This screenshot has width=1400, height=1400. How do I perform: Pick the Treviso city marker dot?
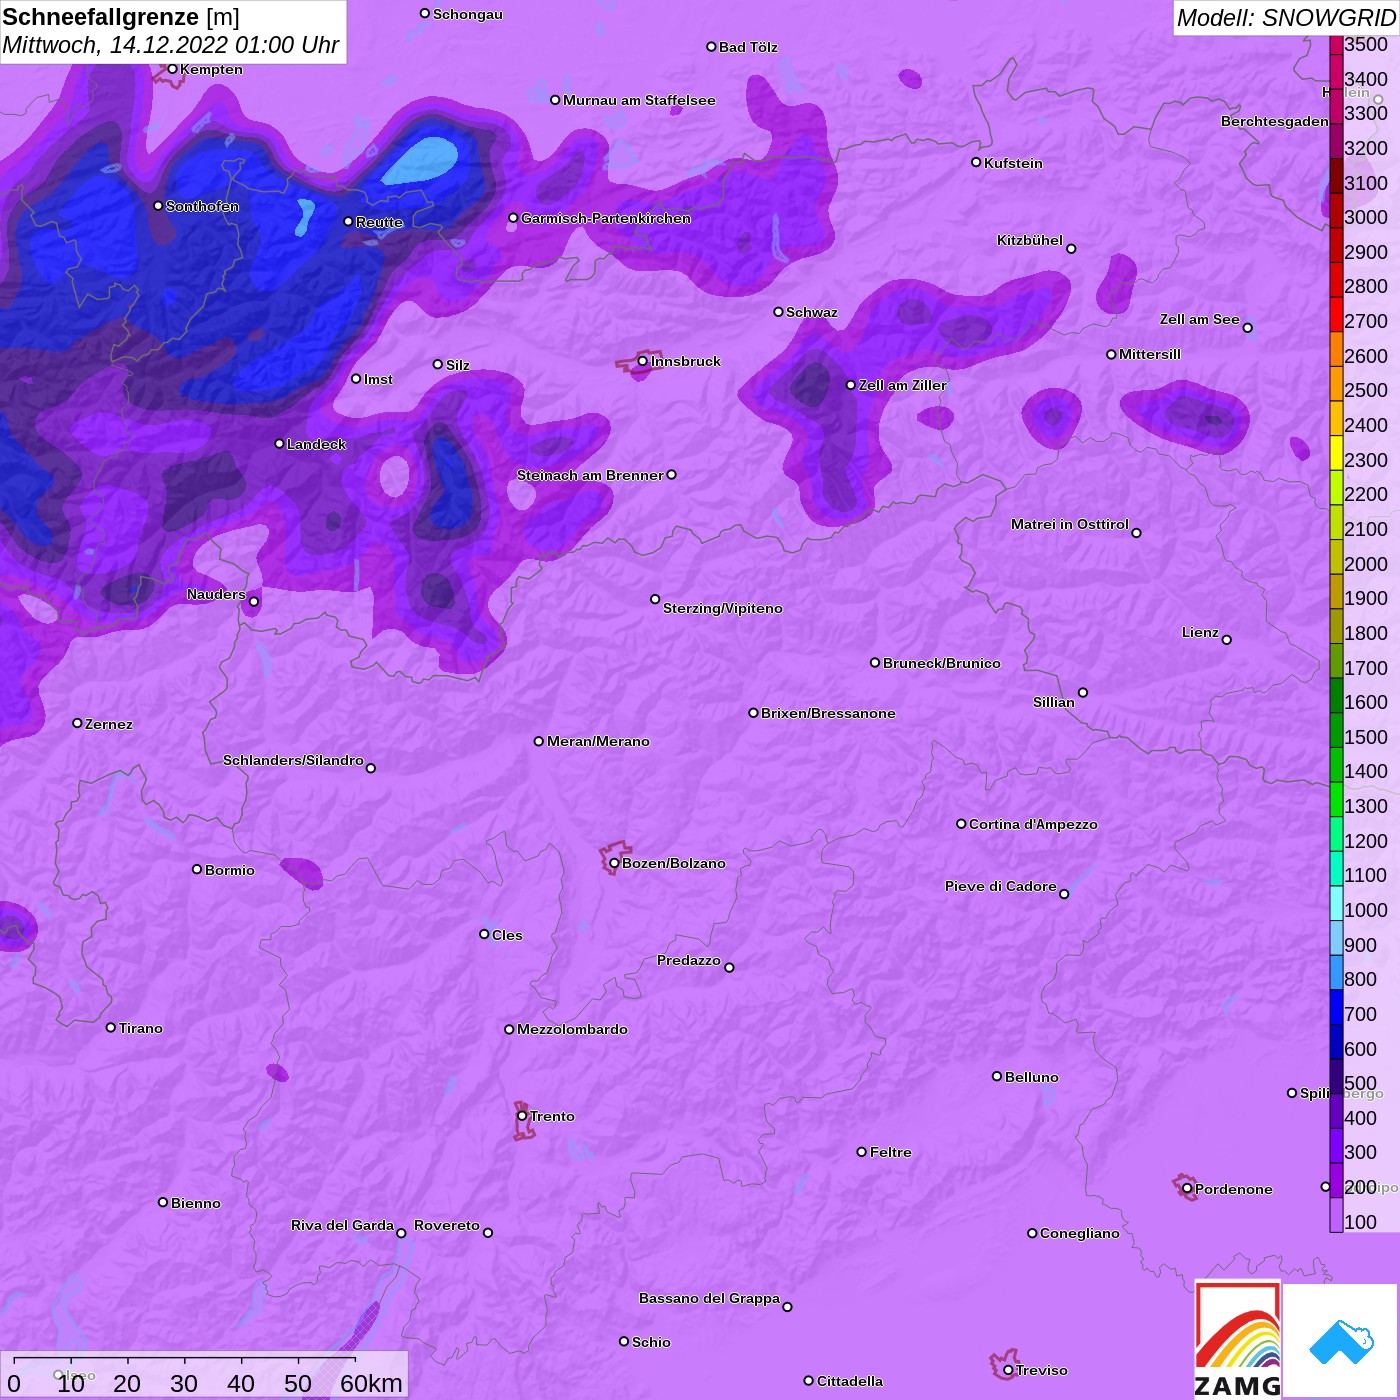click(1008, 1370)
